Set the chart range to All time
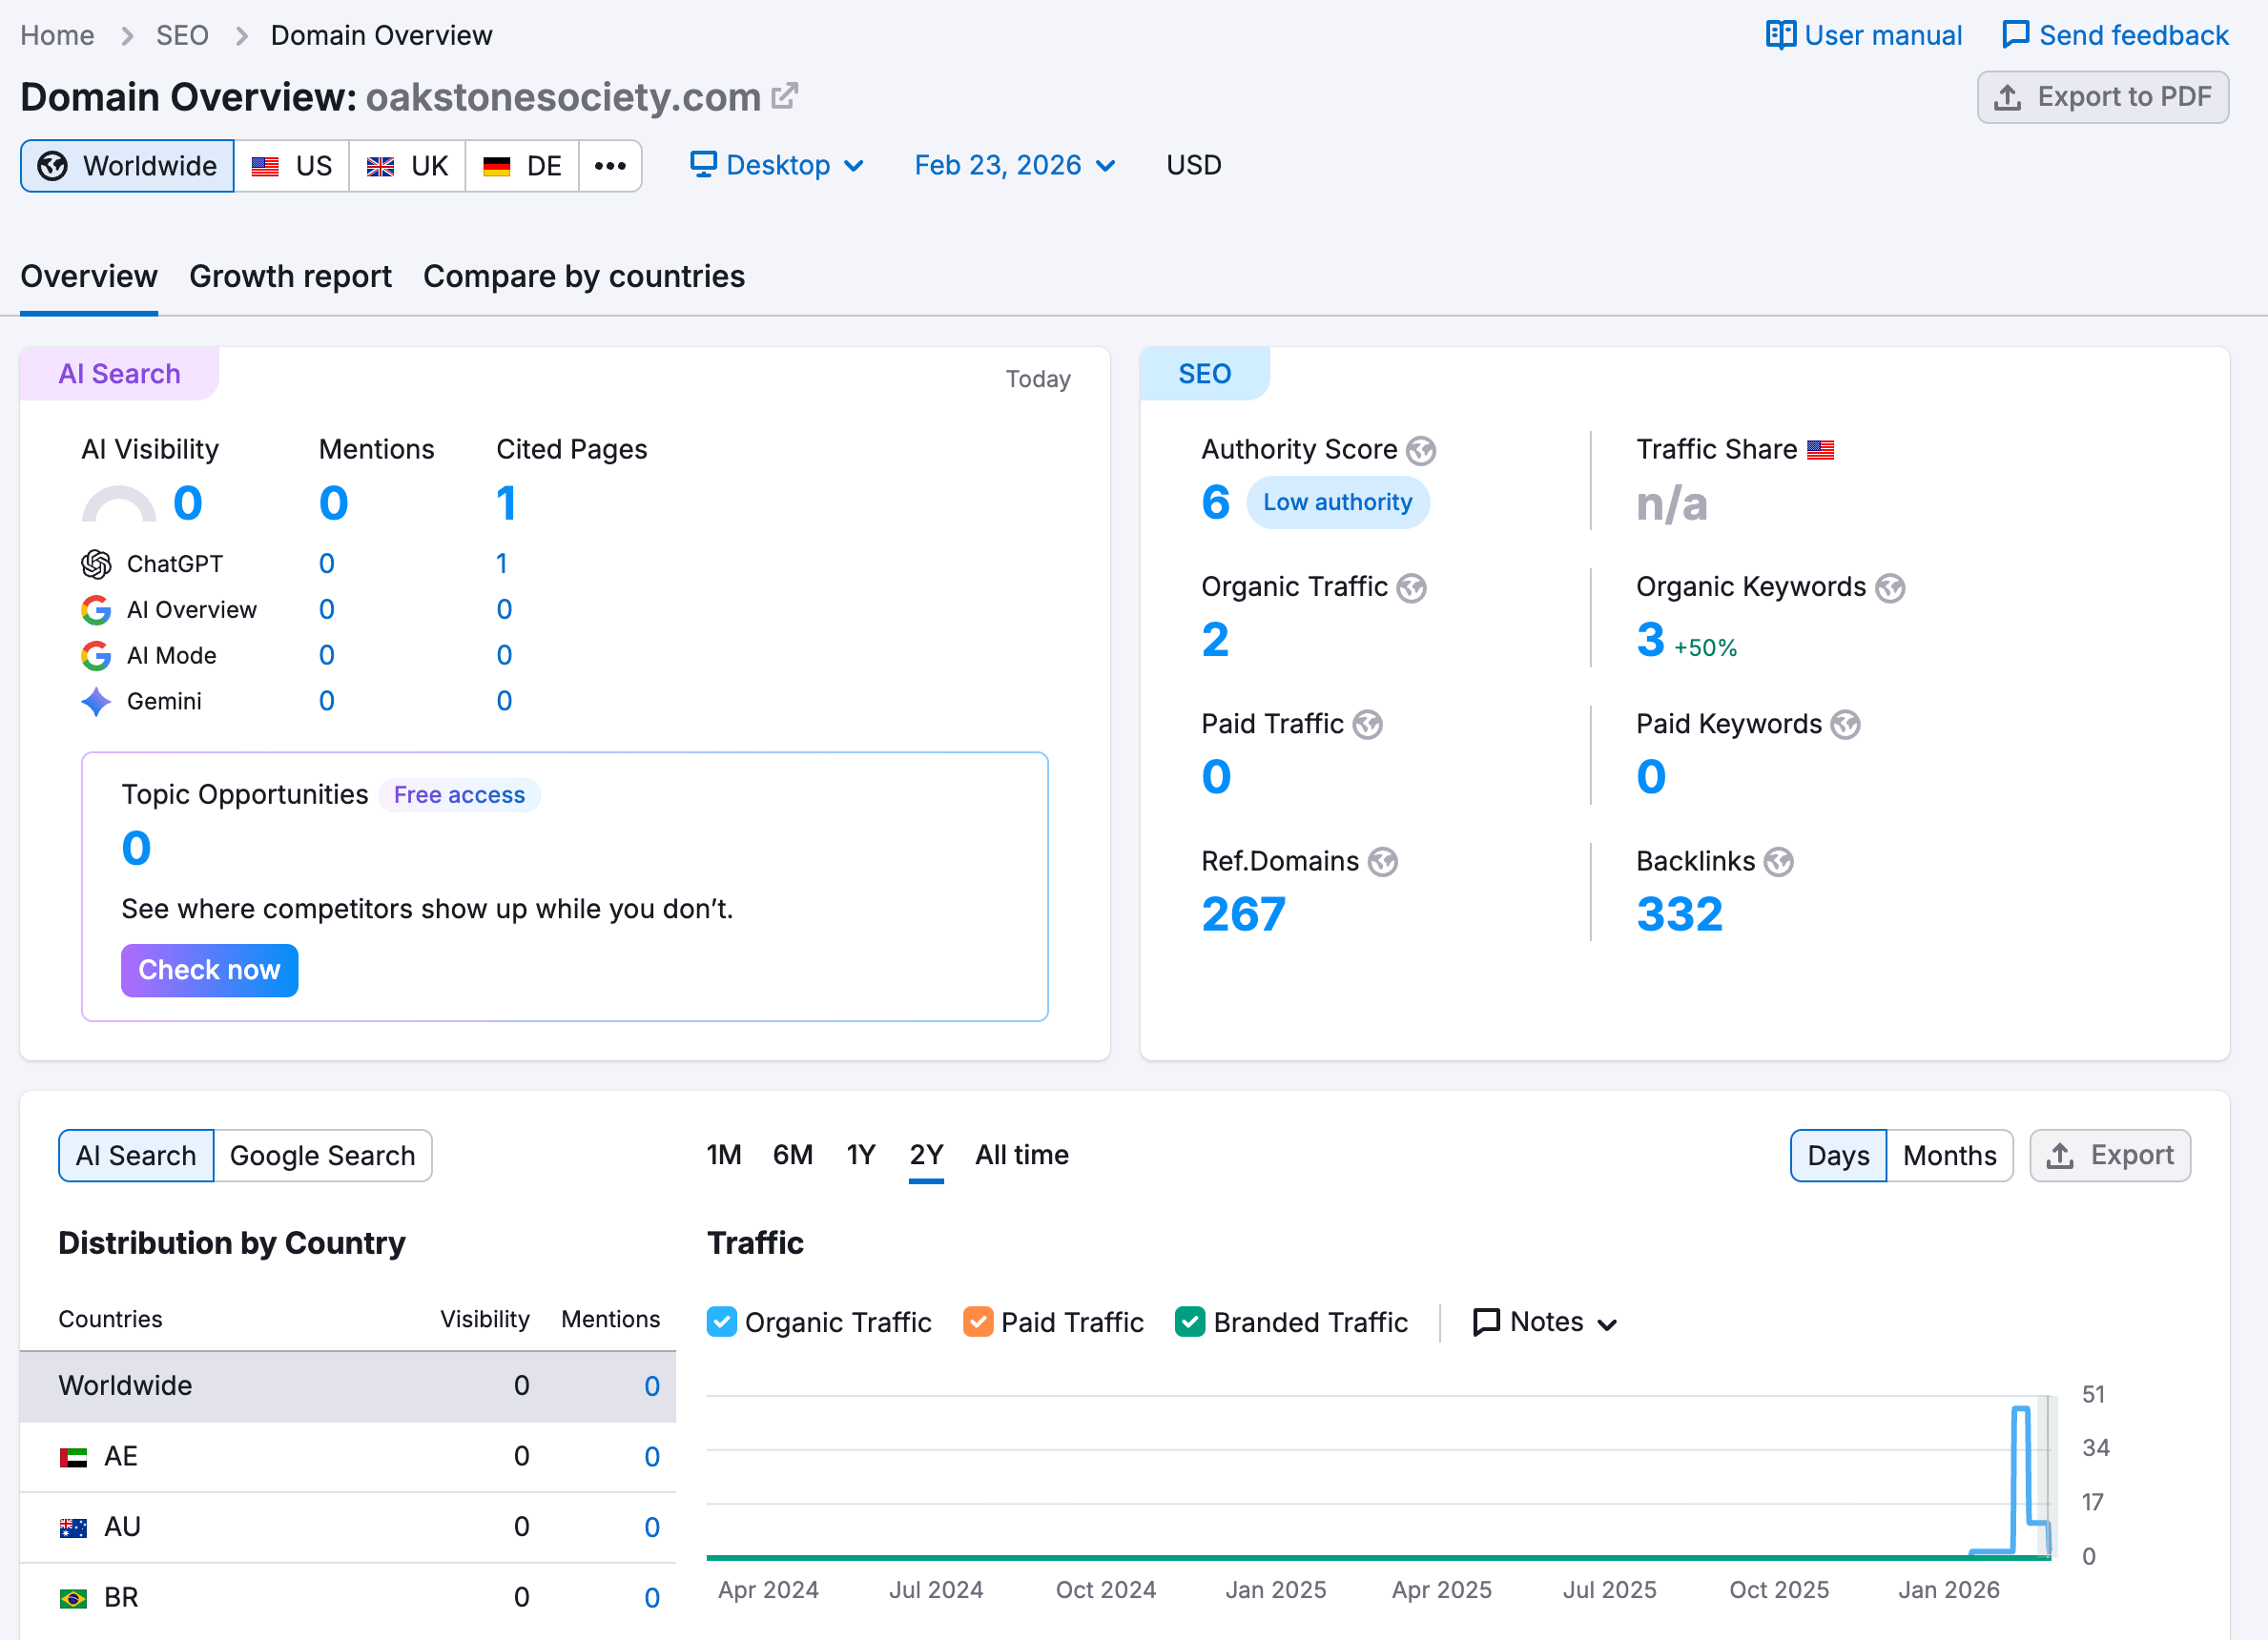This screenshot has height=1640, width=2268. [x=1022, y=1155]
